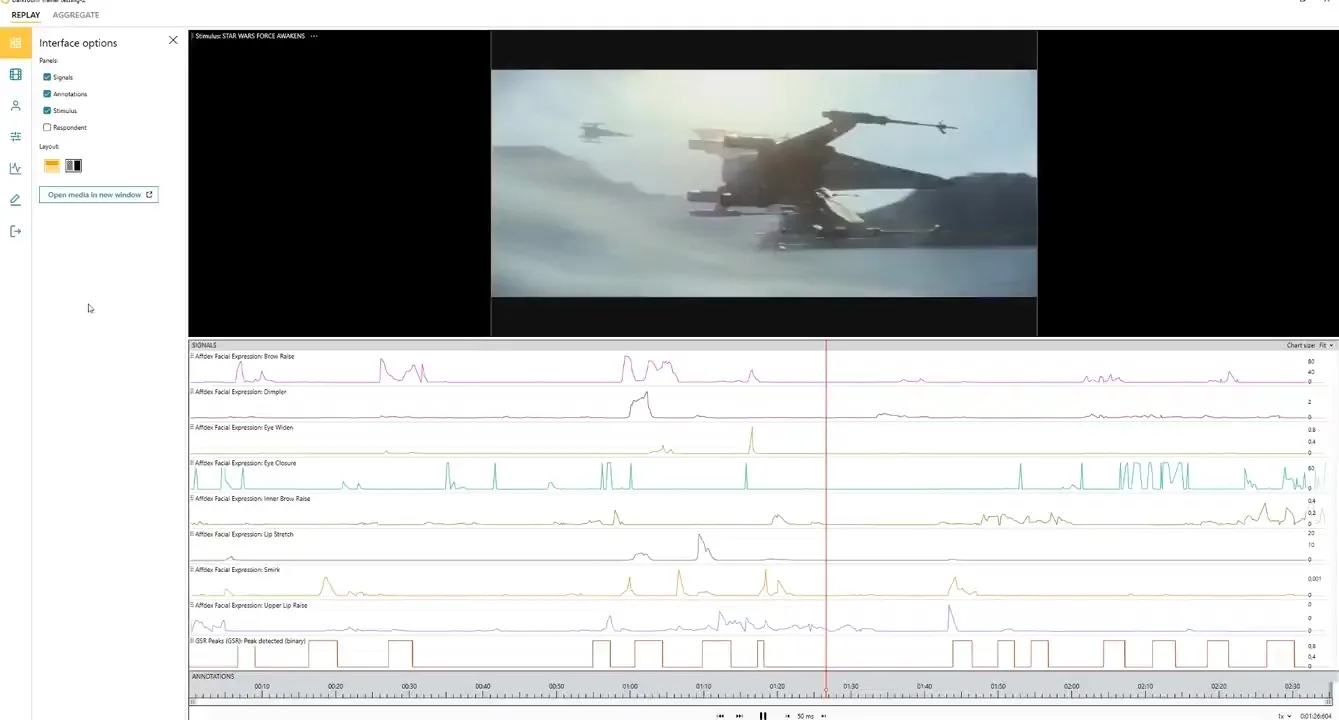
Task: Grab the Eye Closure signal row handle
Action: (192, 463)
